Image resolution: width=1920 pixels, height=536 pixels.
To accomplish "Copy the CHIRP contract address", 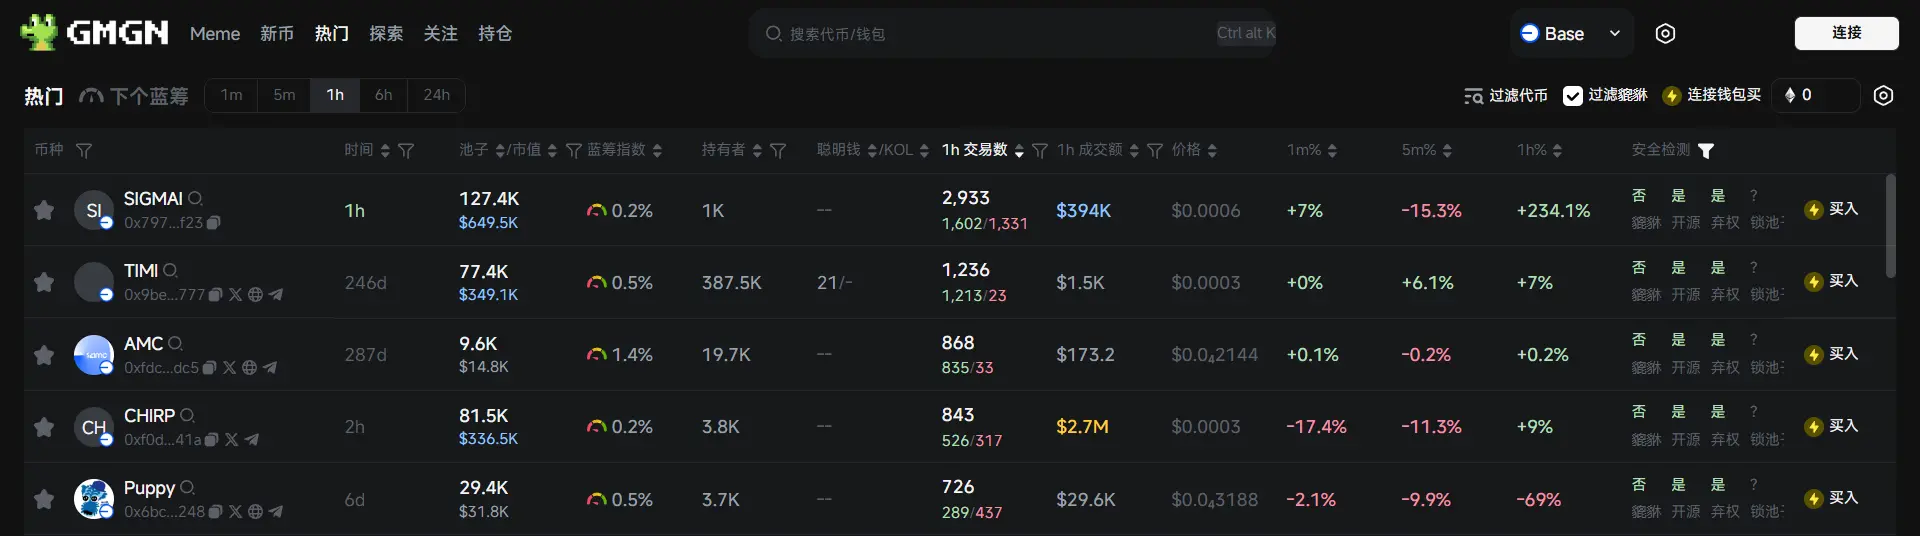I will click(x=212, y=440).
